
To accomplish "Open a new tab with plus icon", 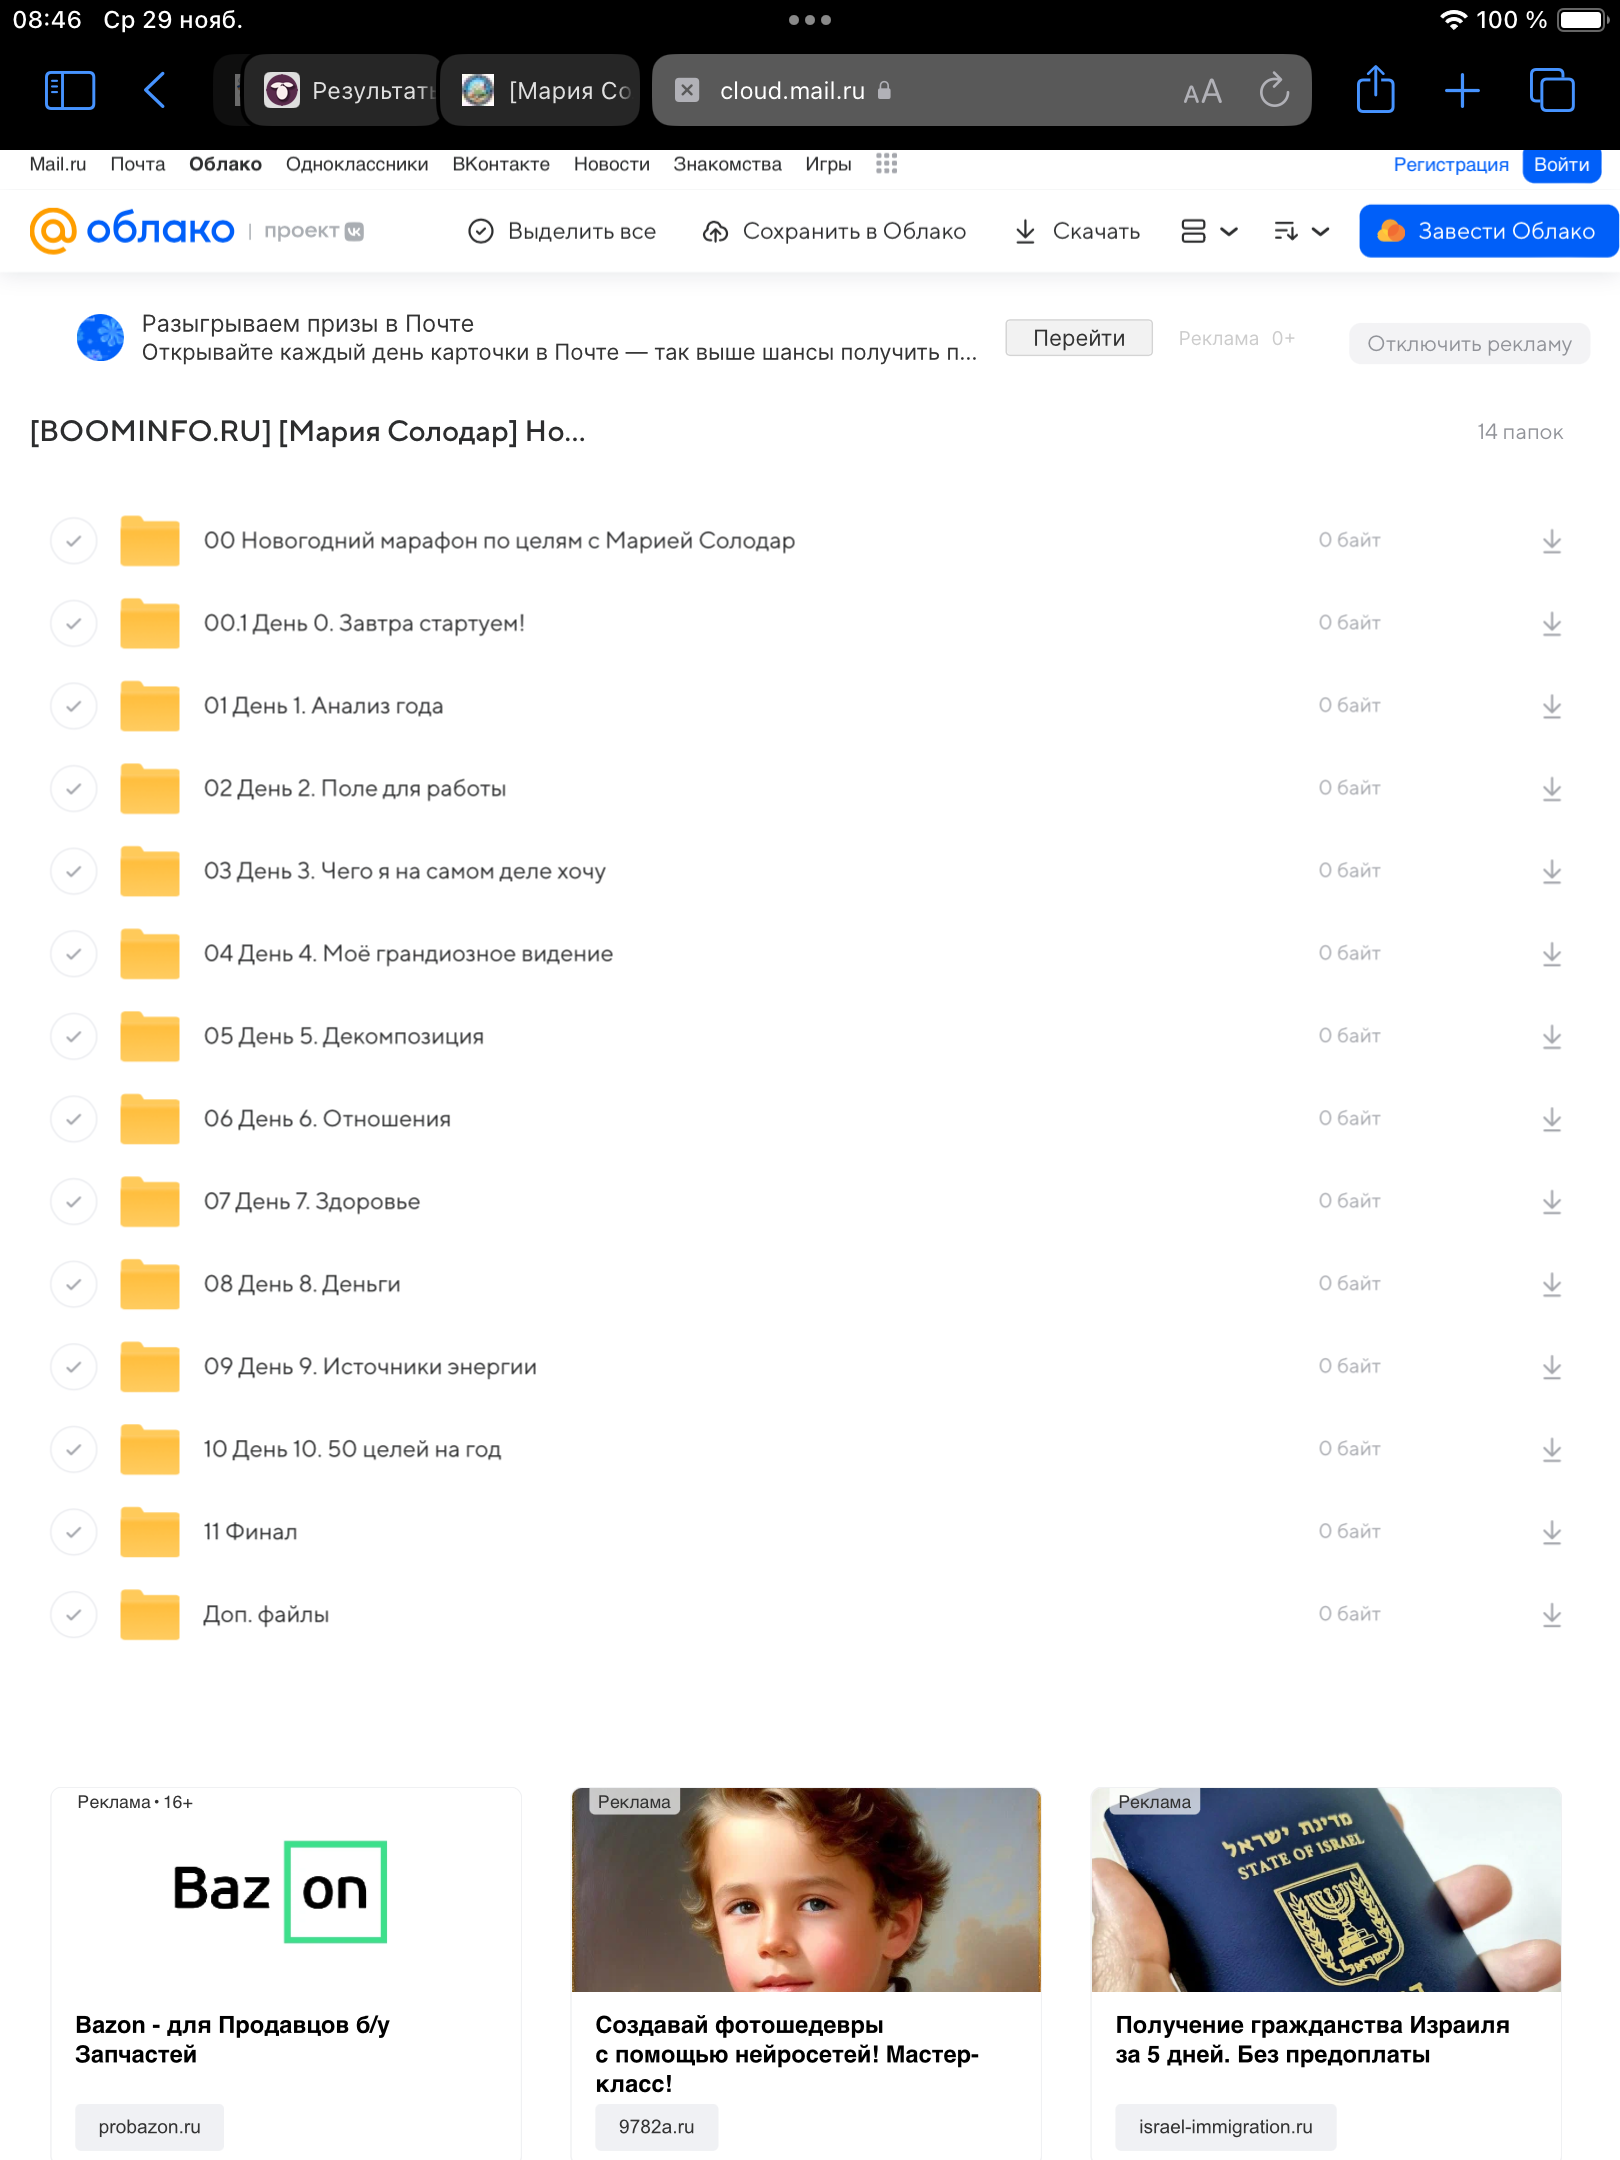I will coord(1462,90).
